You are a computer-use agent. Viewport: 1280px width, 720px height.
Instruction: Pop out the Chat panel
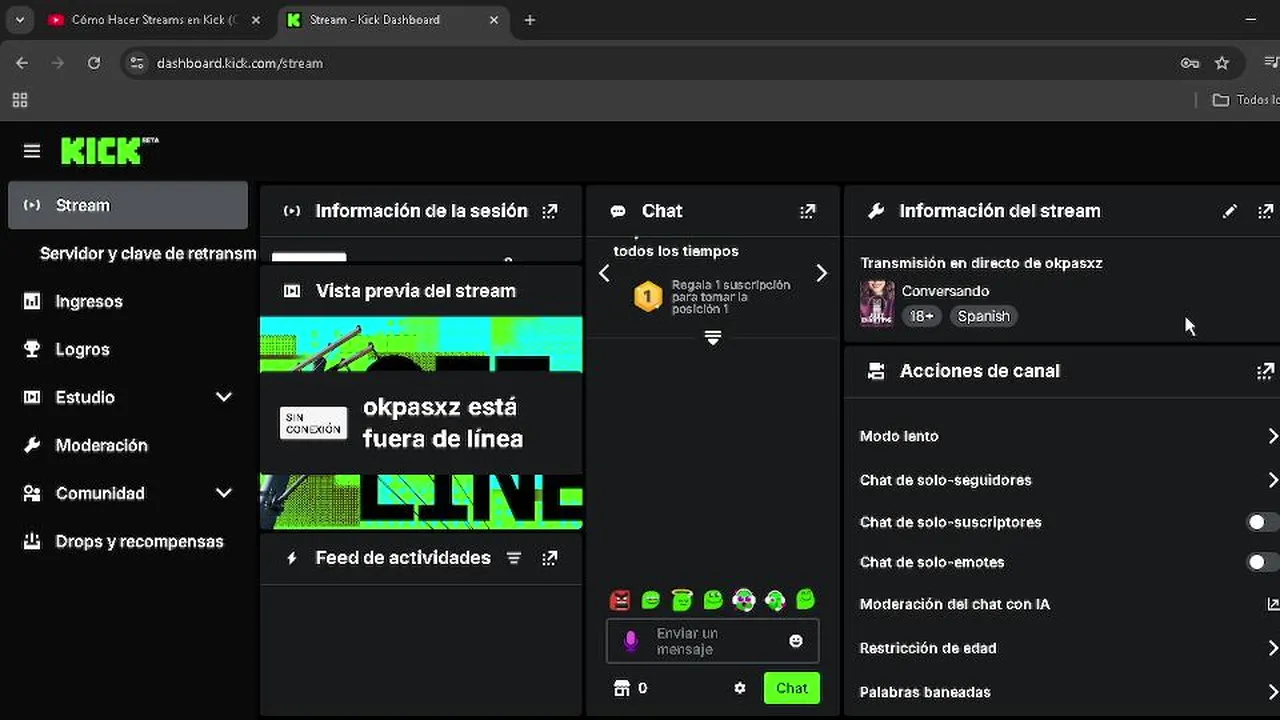807,211
